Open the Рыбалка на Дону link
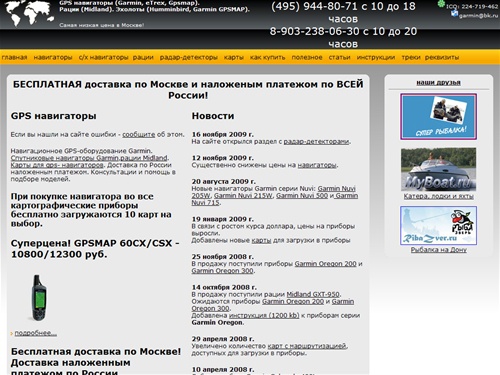 pos(438,250)
